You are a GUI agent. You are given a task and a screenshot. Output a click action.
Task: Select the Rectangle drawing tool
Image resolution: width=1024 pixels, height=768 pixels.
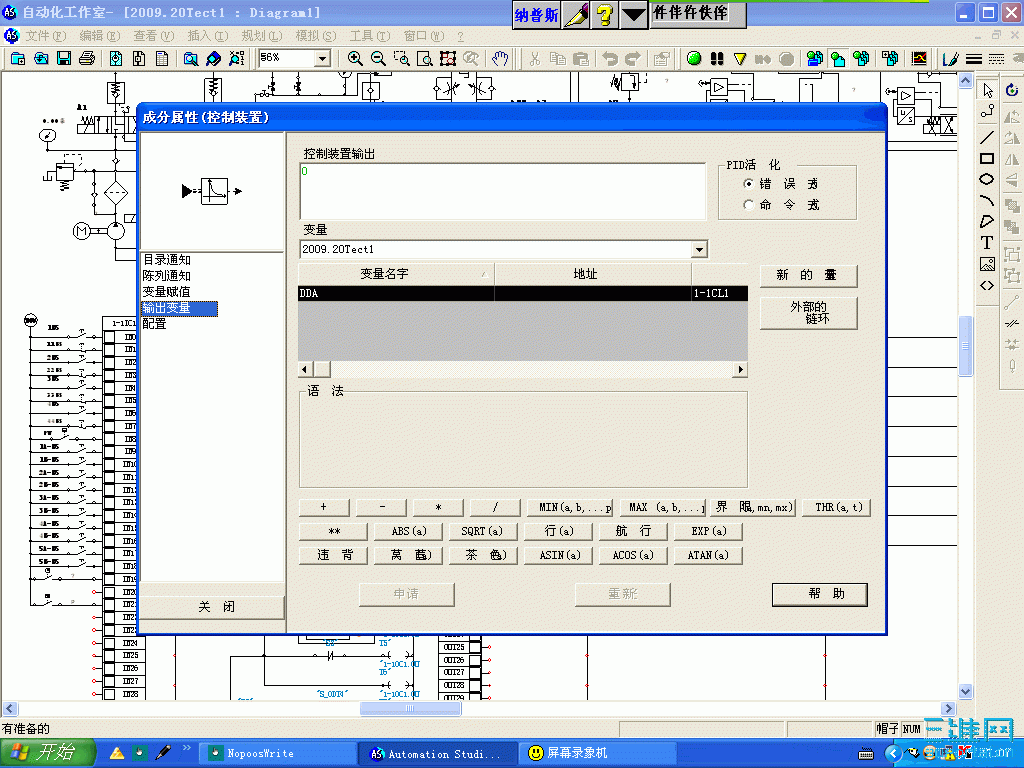(985, 158)
